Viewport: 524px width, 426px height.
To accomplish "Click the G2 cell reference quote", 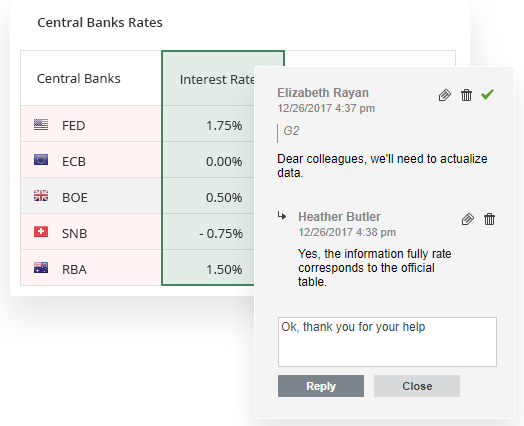I will point(291,131).
